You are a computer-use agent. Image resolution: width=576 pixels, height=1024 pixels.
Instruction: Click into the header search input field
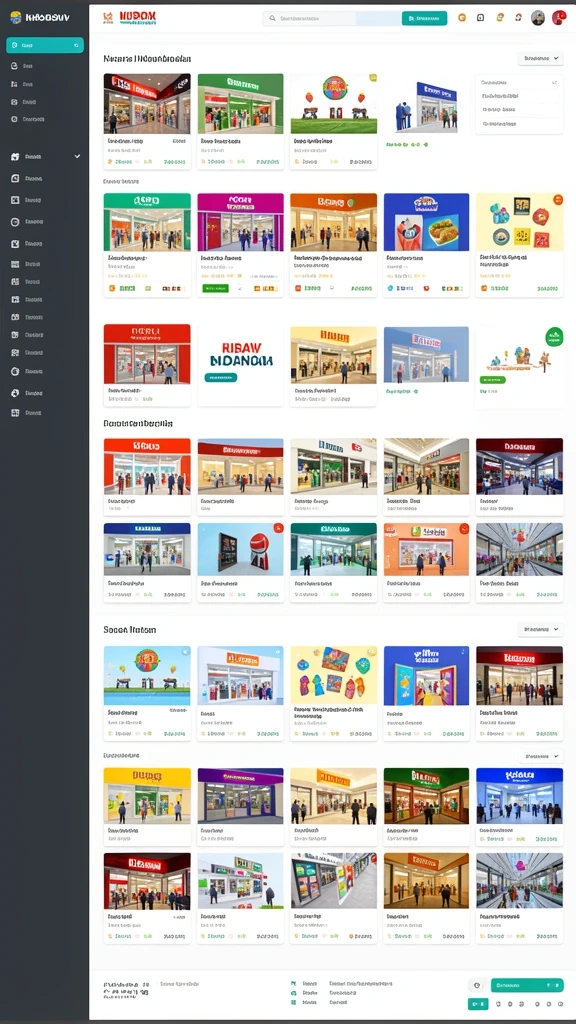pos(332,19)
